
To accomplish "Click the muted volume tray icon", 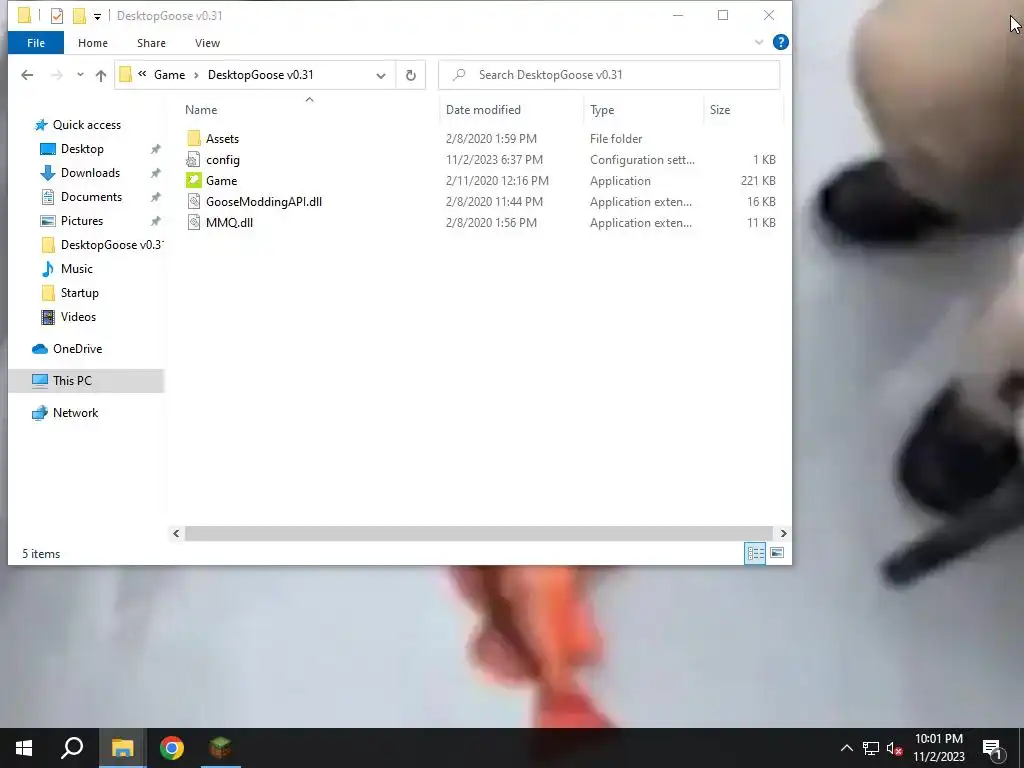I will coord(895,749).
